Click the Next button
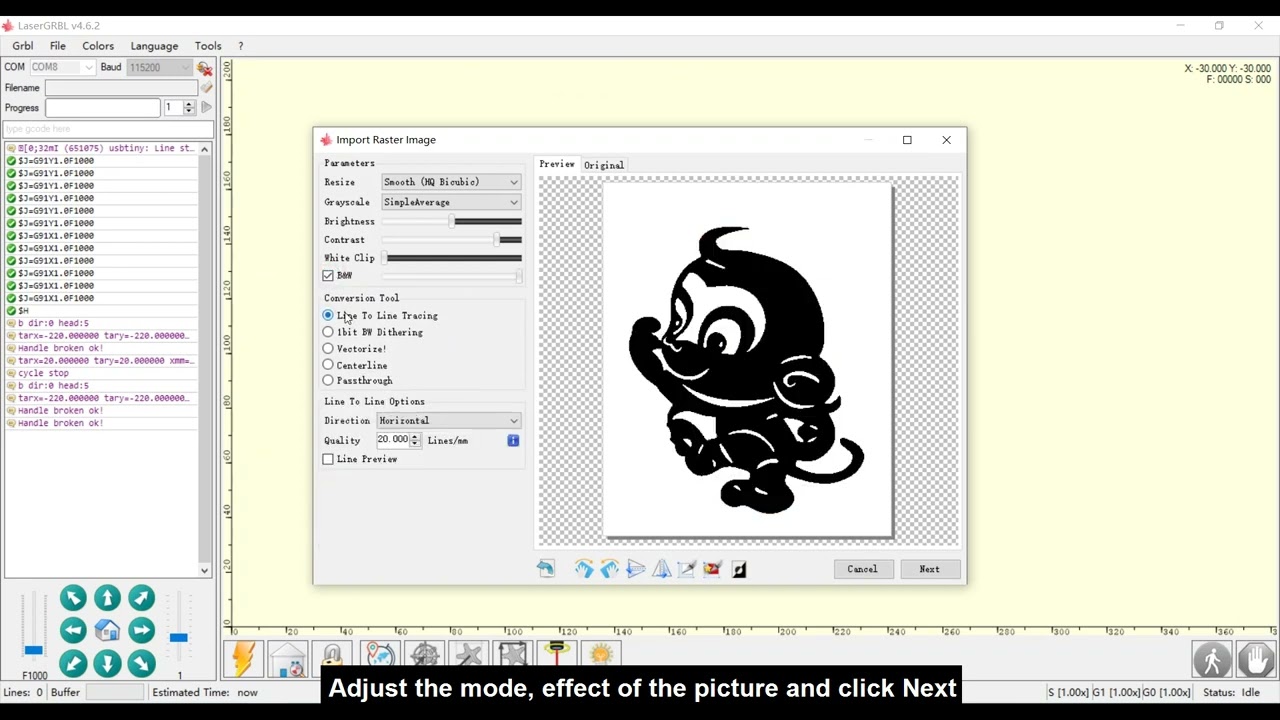 (x=929, y=569)
